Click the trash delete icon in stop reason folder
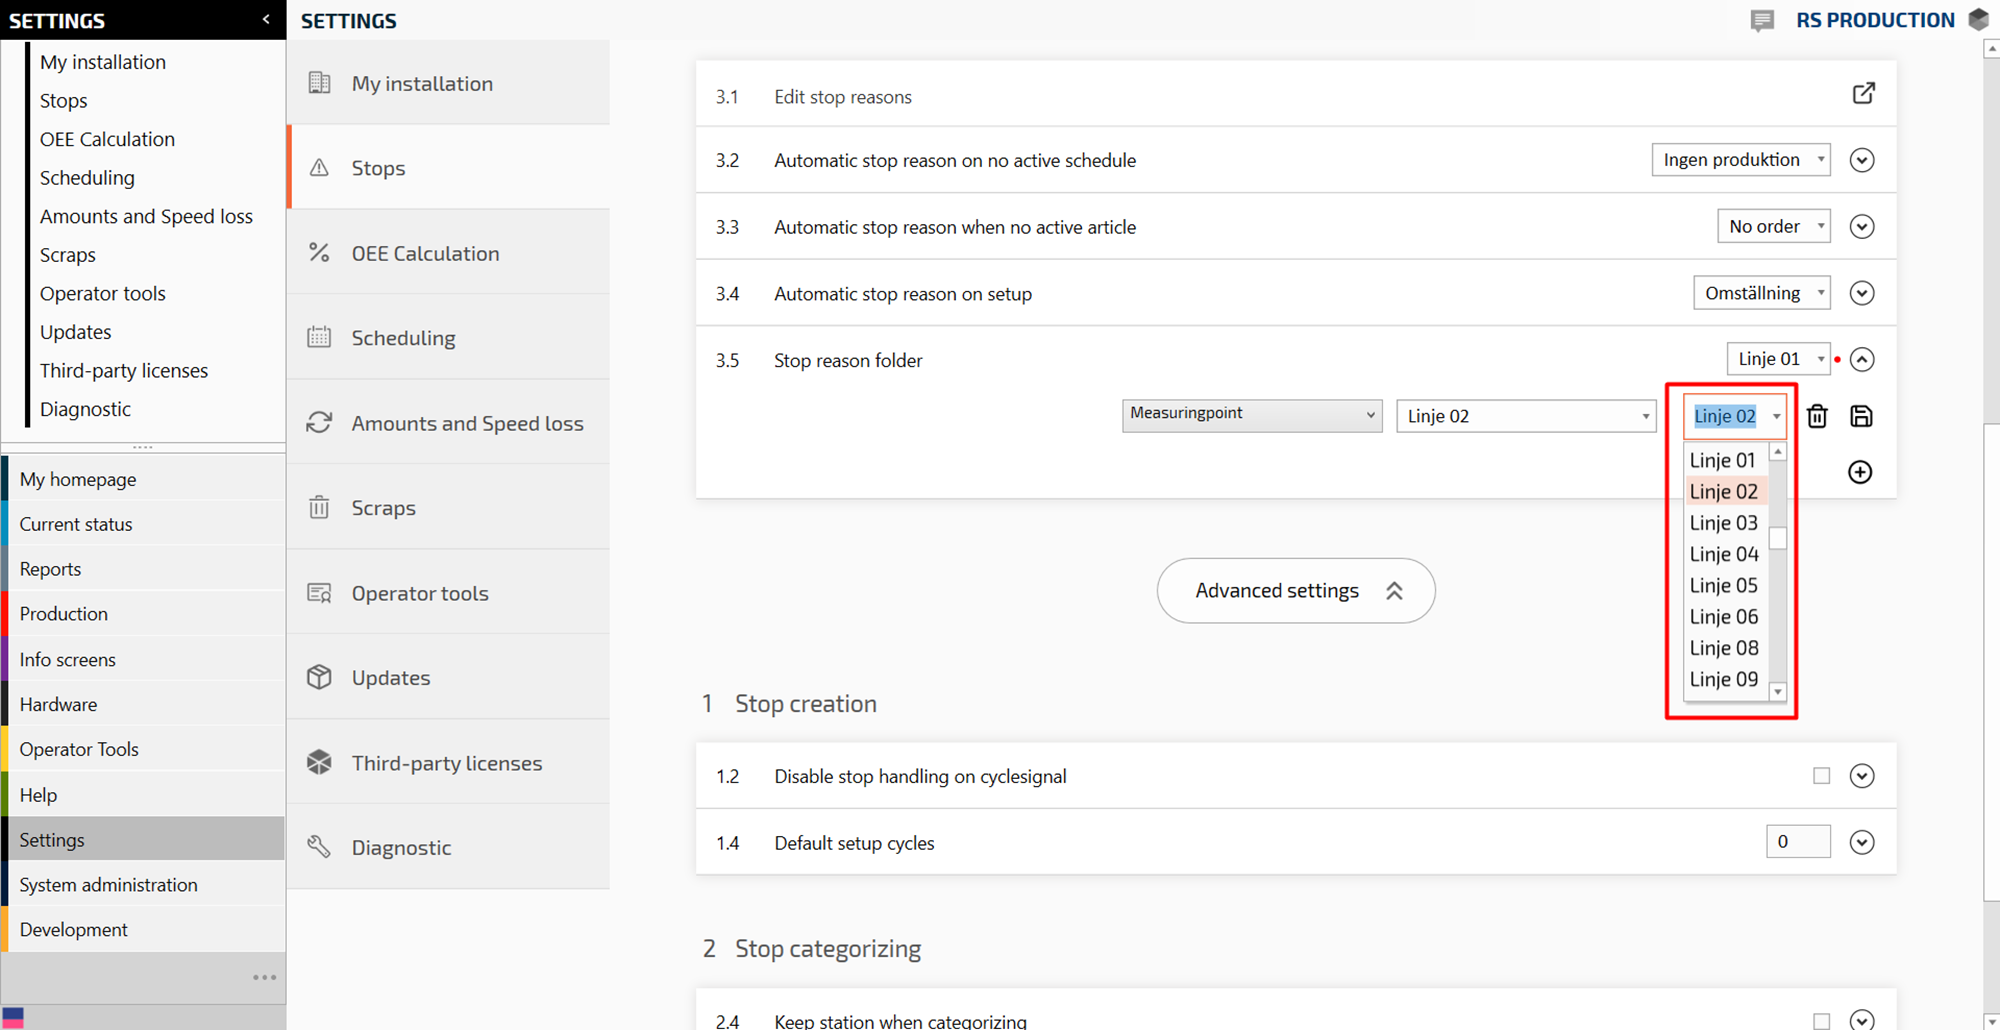 (x=1817, y=416)
